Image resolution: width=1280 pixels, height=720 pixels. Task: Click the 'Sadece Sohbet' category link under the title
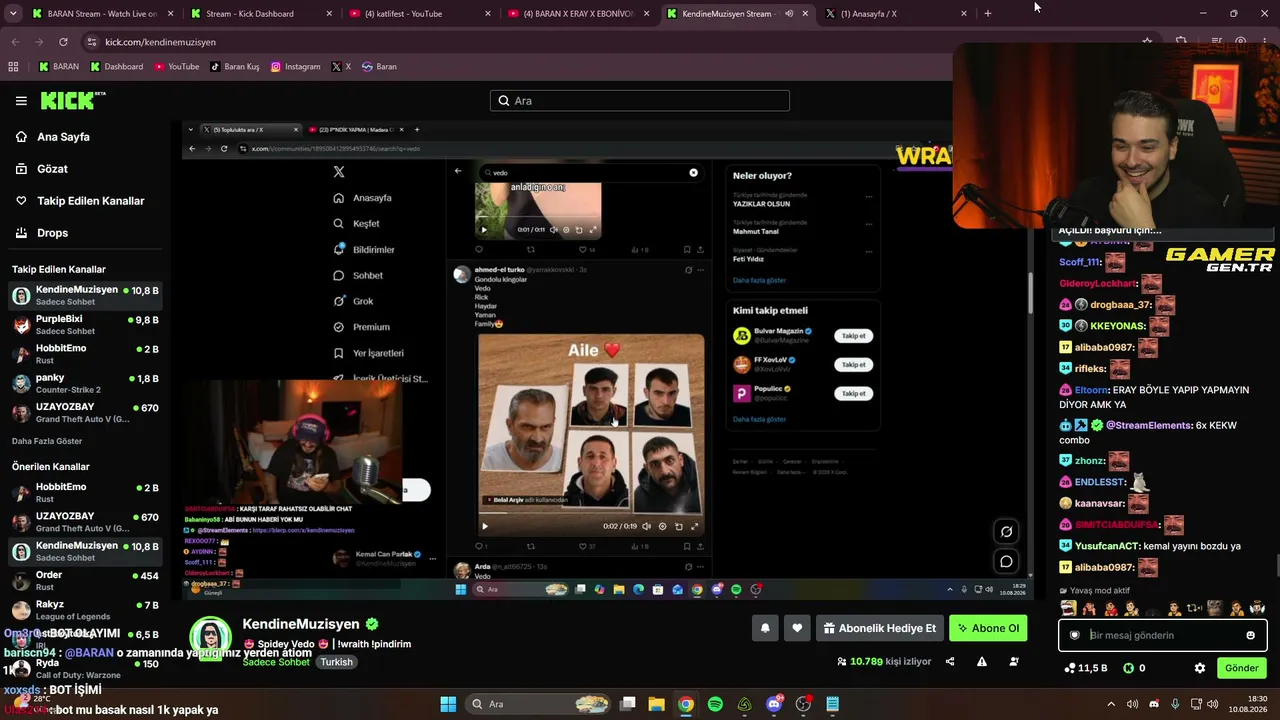(277, 662)
